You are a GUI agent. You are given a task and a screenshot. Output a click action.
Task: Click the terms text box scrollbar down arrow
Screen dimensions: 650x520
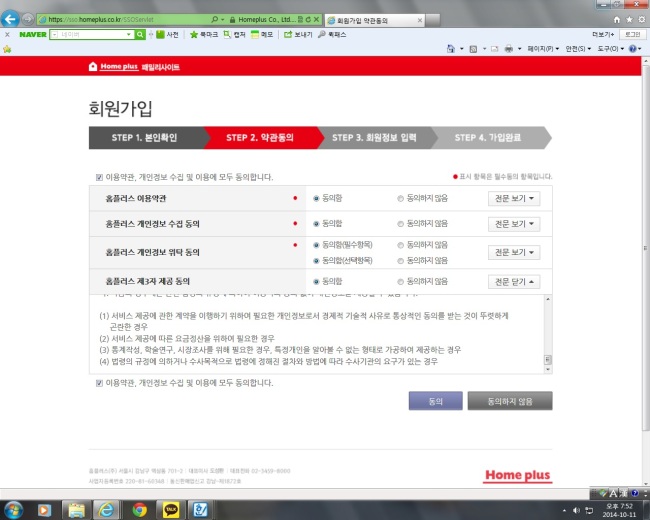click(x=548, y=369)
